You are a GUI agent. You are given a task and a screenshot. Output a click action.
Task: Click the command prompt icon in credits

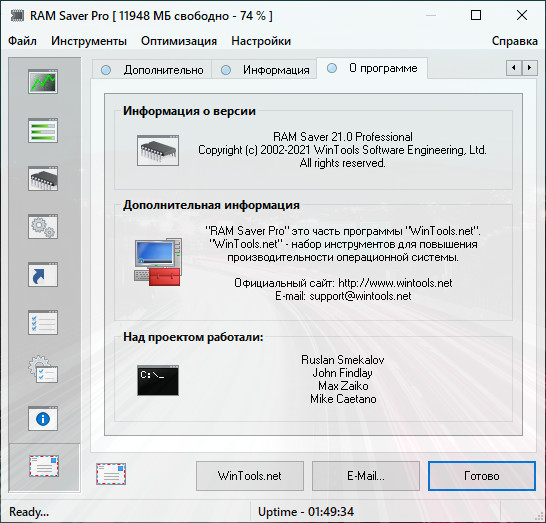[x=158, y=381]
